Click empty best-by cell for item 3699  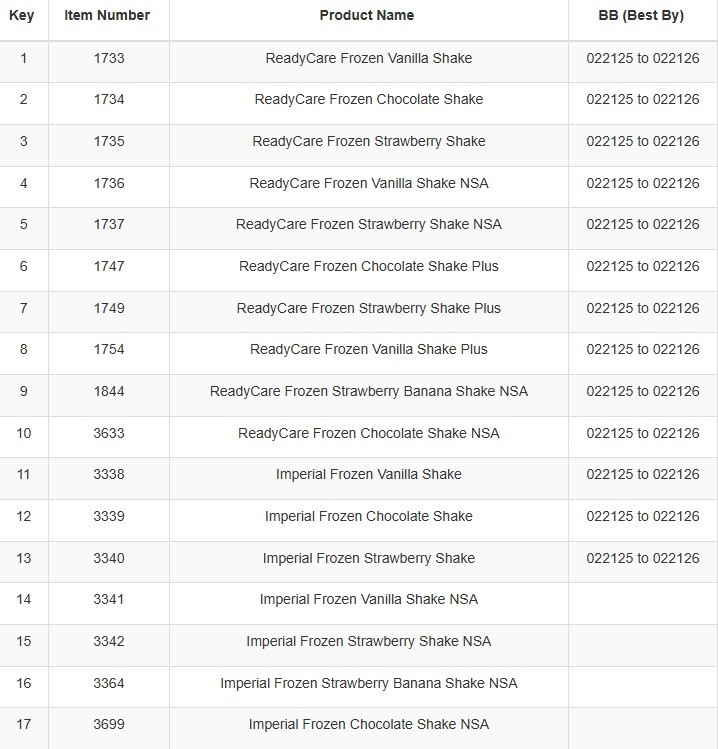point(642,724)
